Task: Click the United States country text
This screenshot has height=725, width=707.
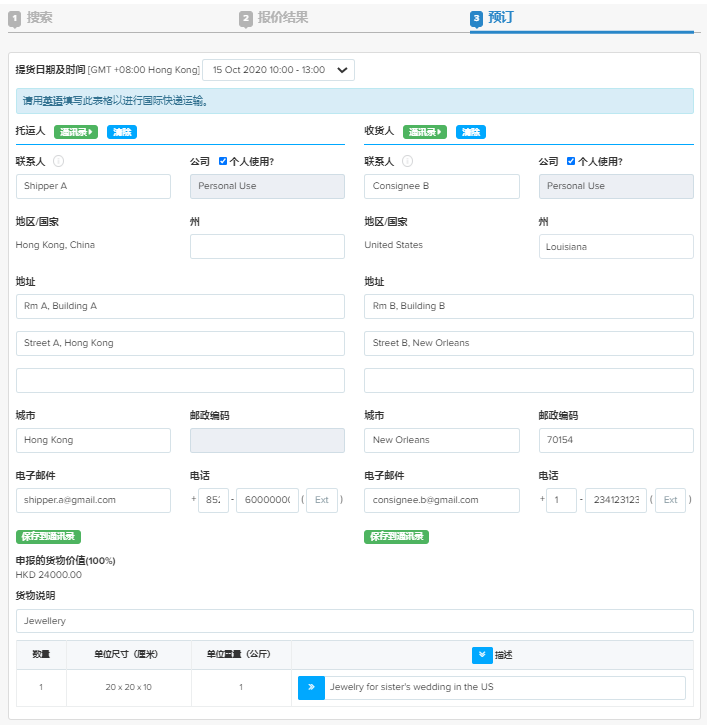Action: [x=393, y=245]
